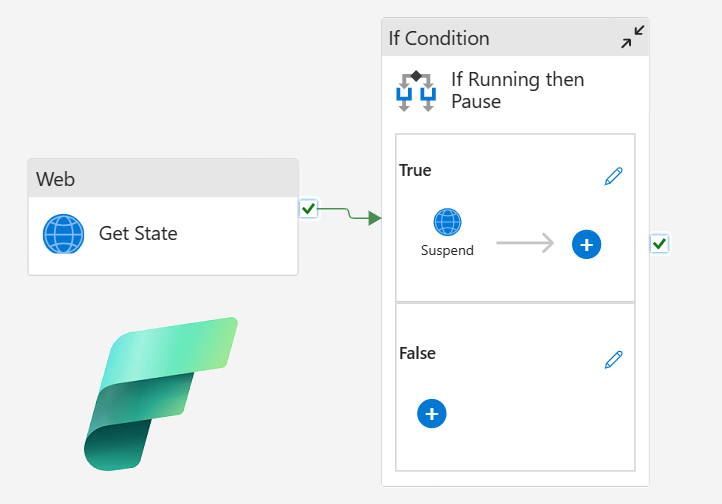Select the True branch label
The image size is (722, 504).
(x=415, y=170)
